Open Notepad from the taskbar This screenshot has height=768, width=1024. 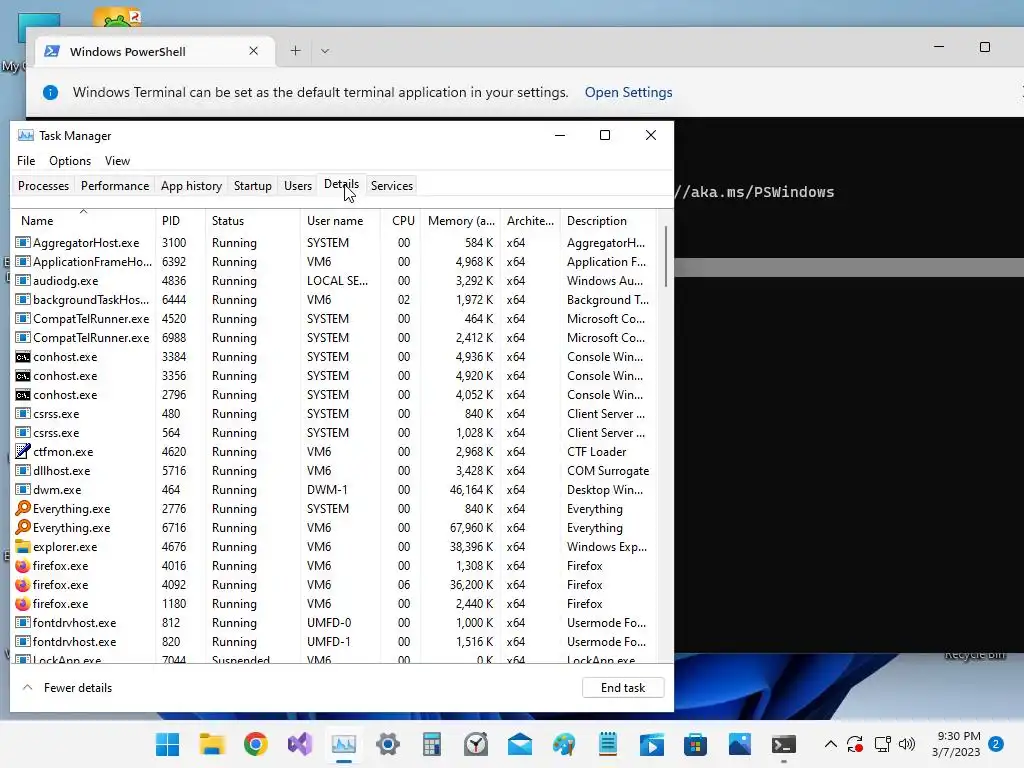click(608, 744)
